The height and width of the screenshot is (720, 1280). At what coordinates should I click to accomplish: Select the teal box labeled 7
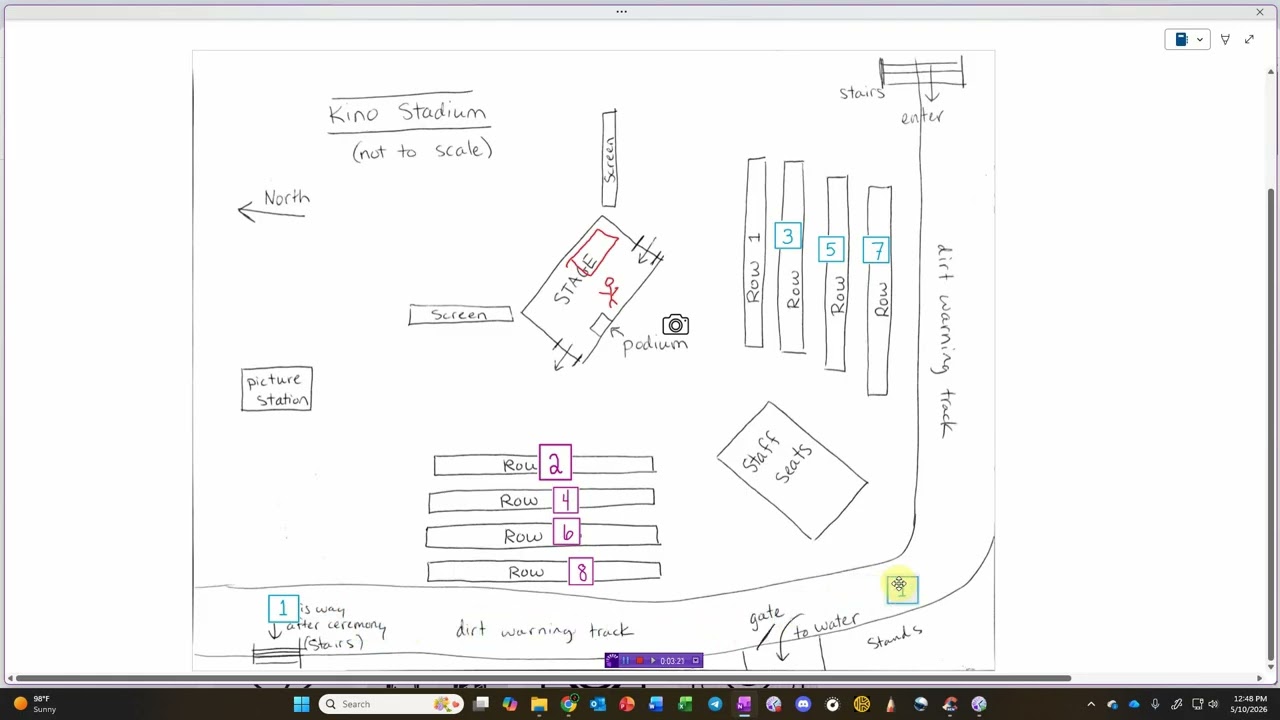click(x=876, y=250)
